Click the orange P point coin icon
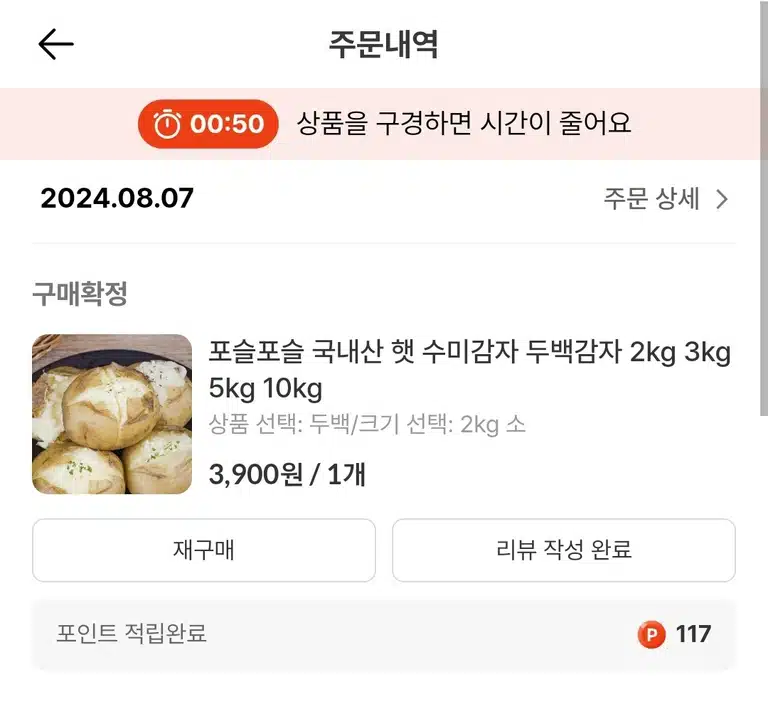This screenshot has width=768, height=704. point(651,634)
